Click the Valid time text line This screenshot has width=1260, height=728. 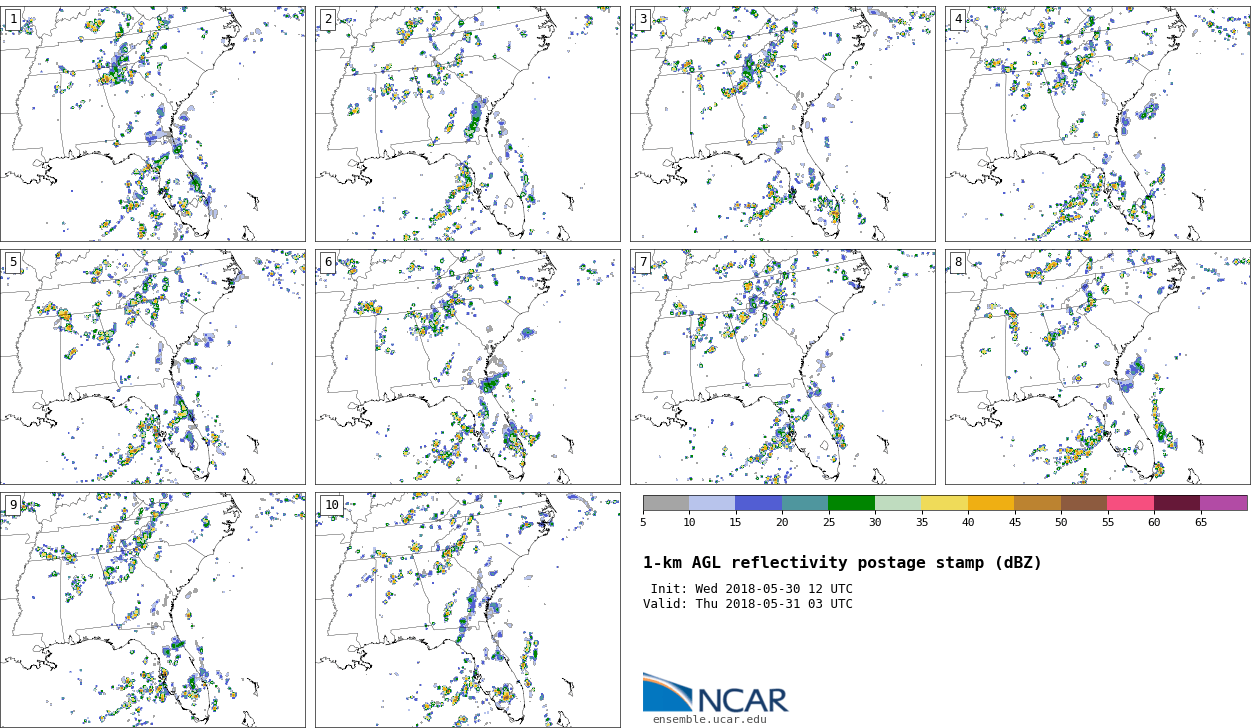point(748,604)
